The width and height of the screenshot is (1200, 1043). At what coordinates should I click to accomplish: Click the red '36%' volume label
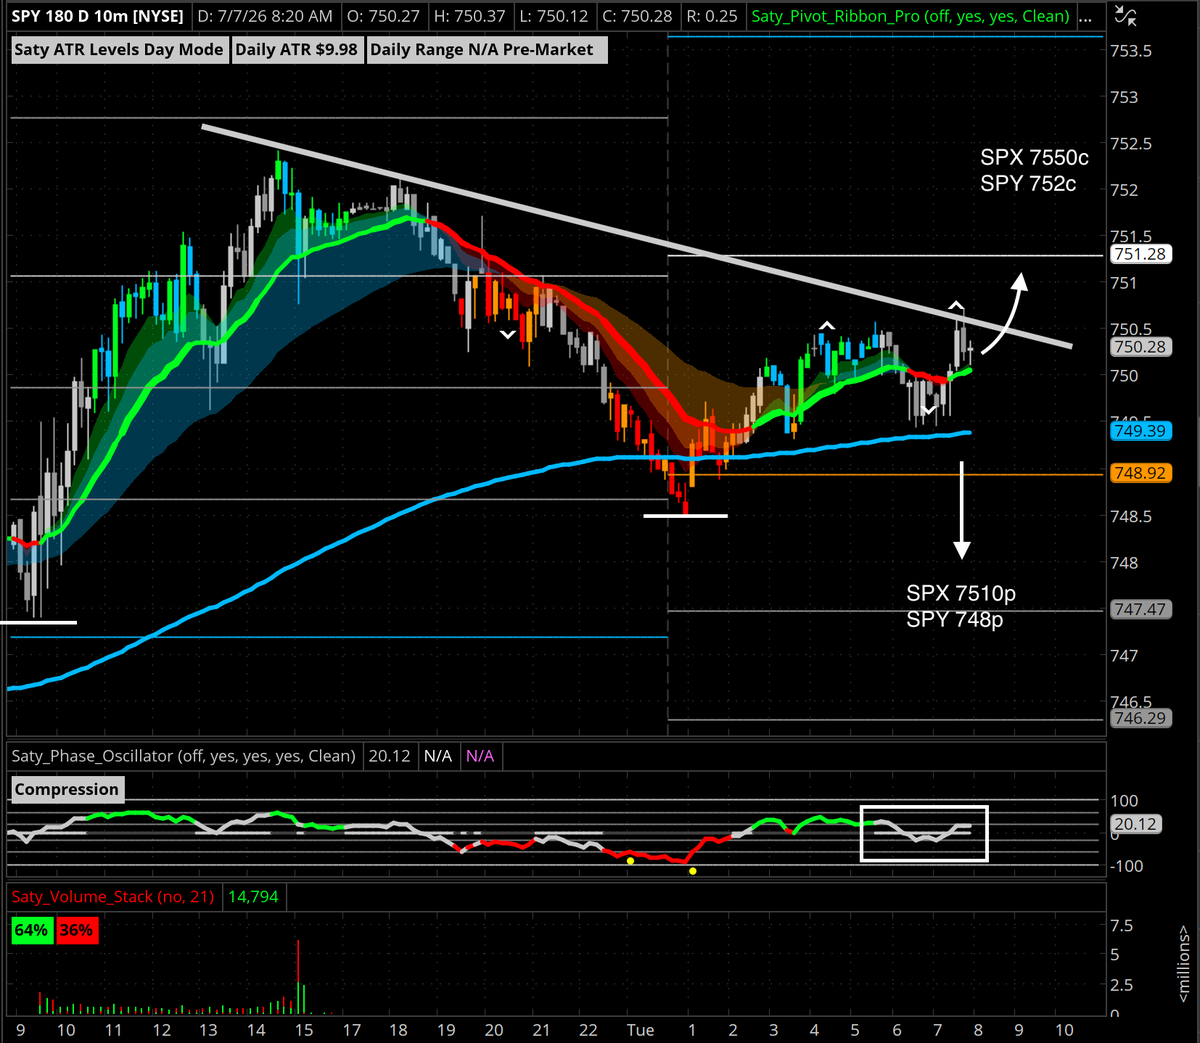click(75, 930)
